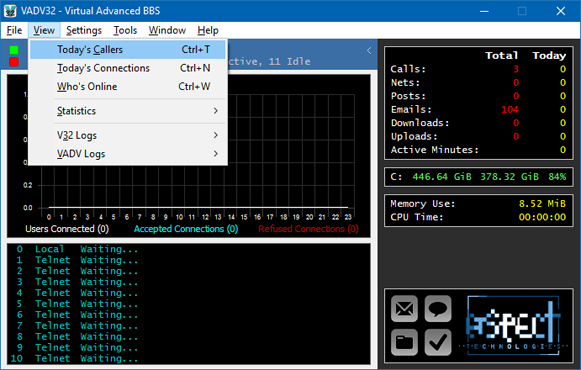Viewport: 581px width, 370px height.
Task: Expand the VADV Logs submenu arrow
Action: (x=216, y=153)
